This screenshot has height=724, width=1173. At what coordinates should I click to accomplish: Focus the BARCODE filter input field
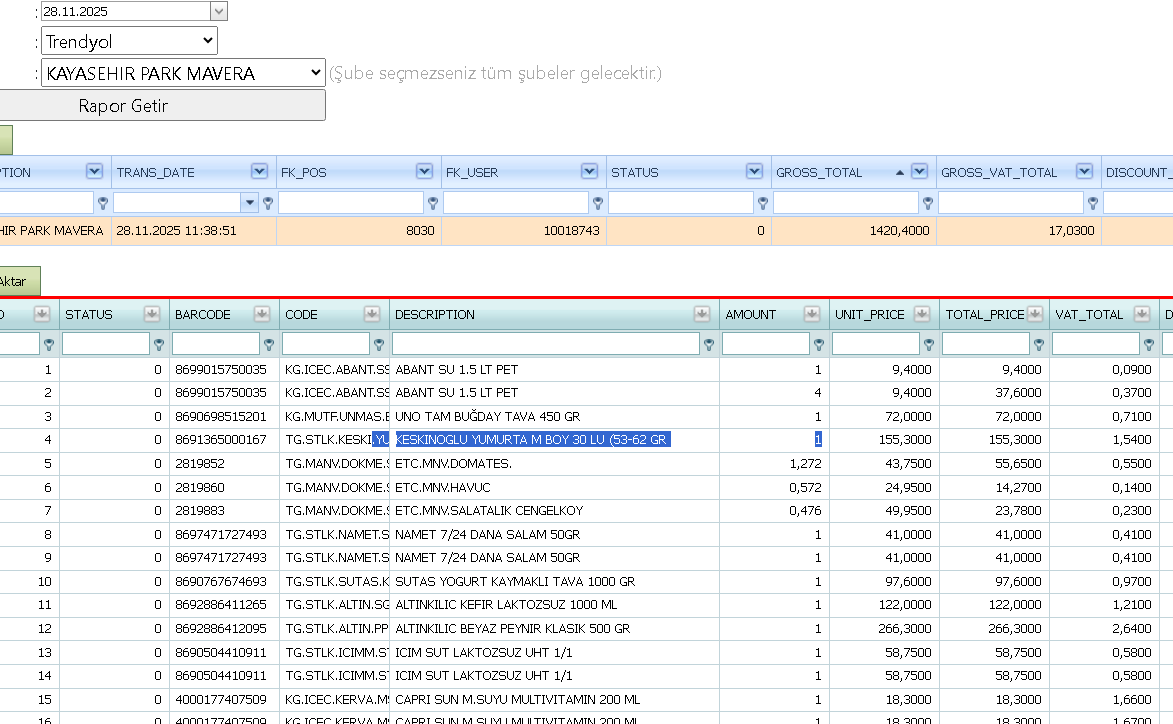pyautogui.click(x=215, y=344)
